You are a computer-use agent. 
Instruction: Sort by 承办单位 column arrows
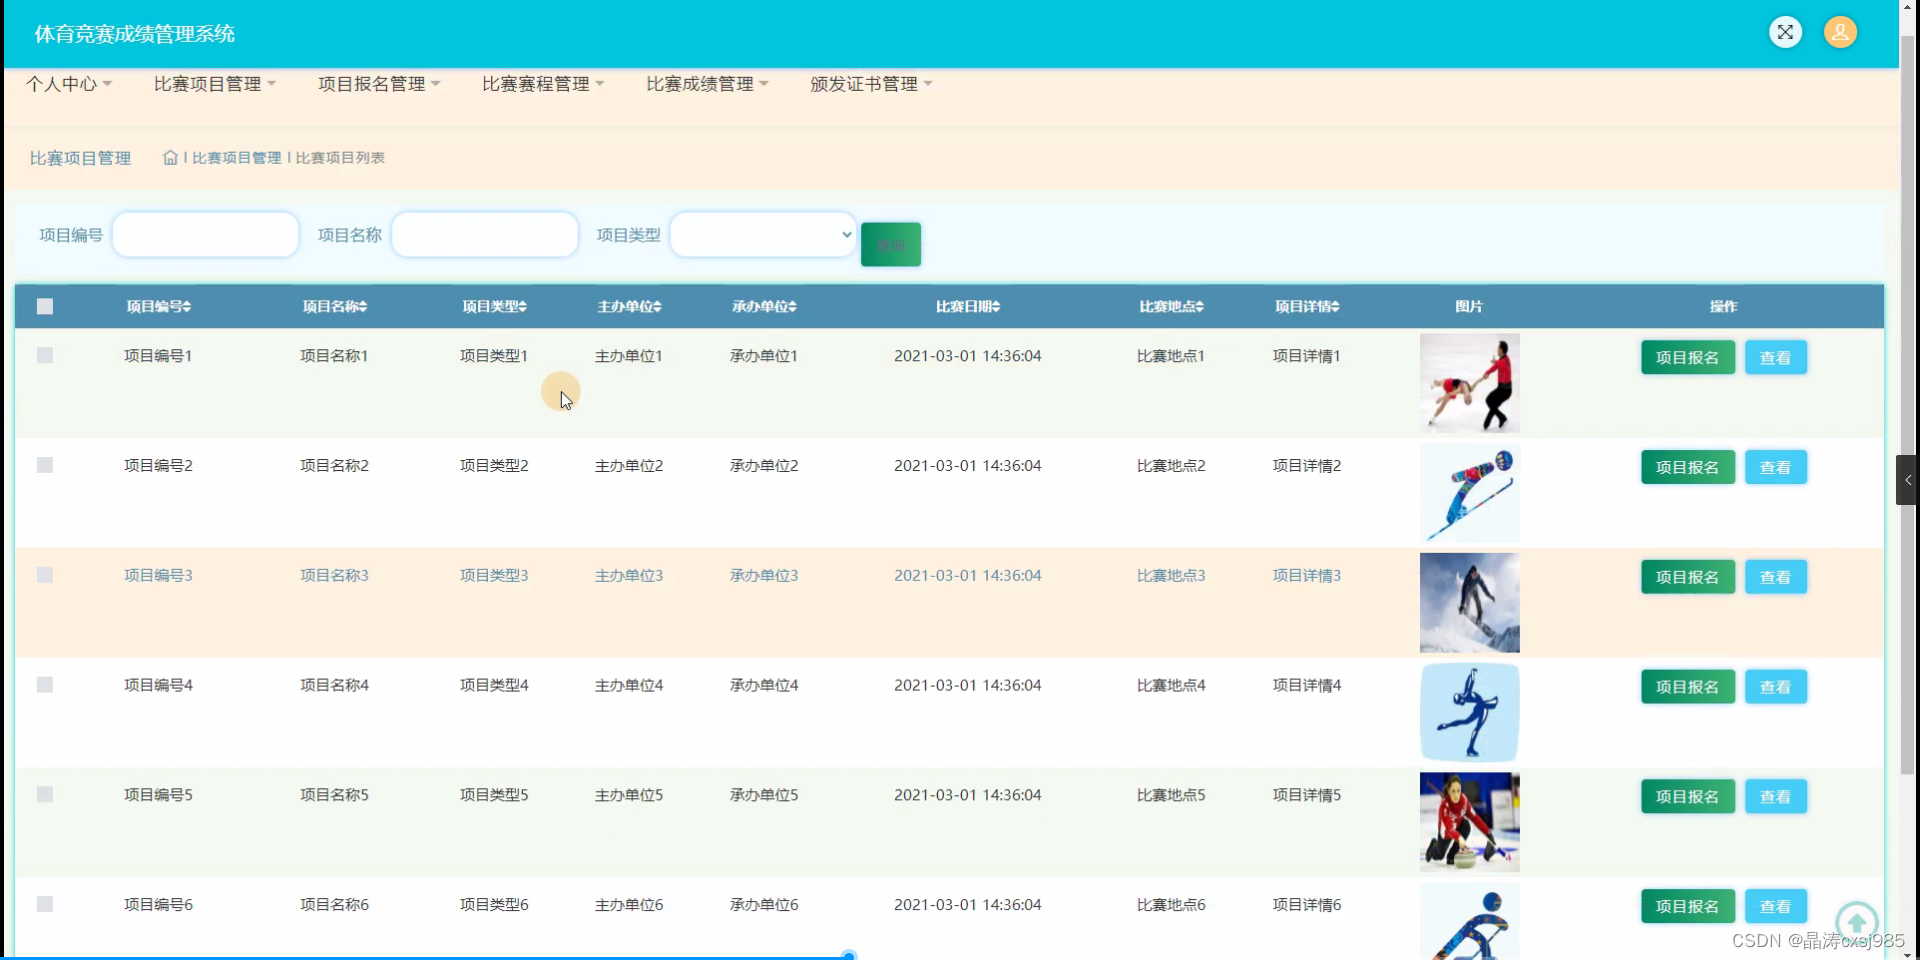coord(792,307)
